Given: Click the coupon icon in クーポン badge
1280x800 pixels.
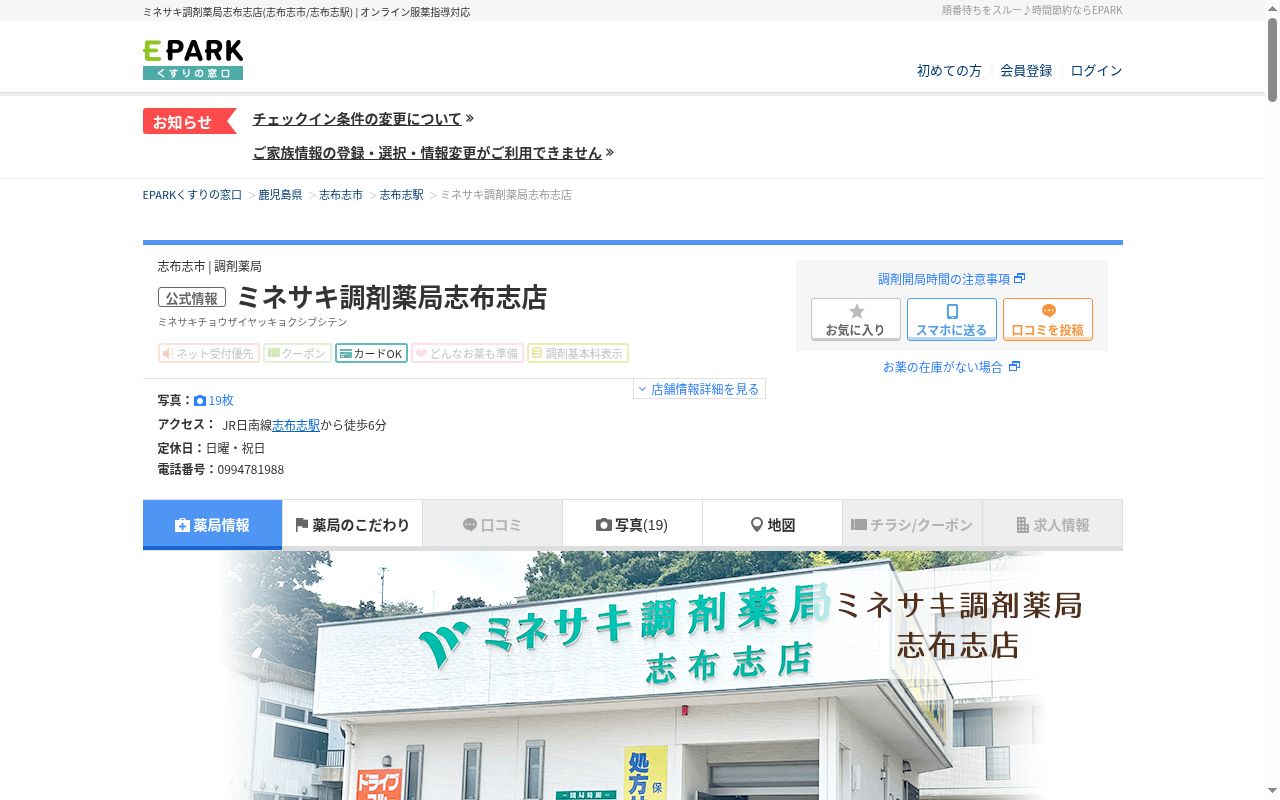Looking at the screenshot, I should point(274,353).
